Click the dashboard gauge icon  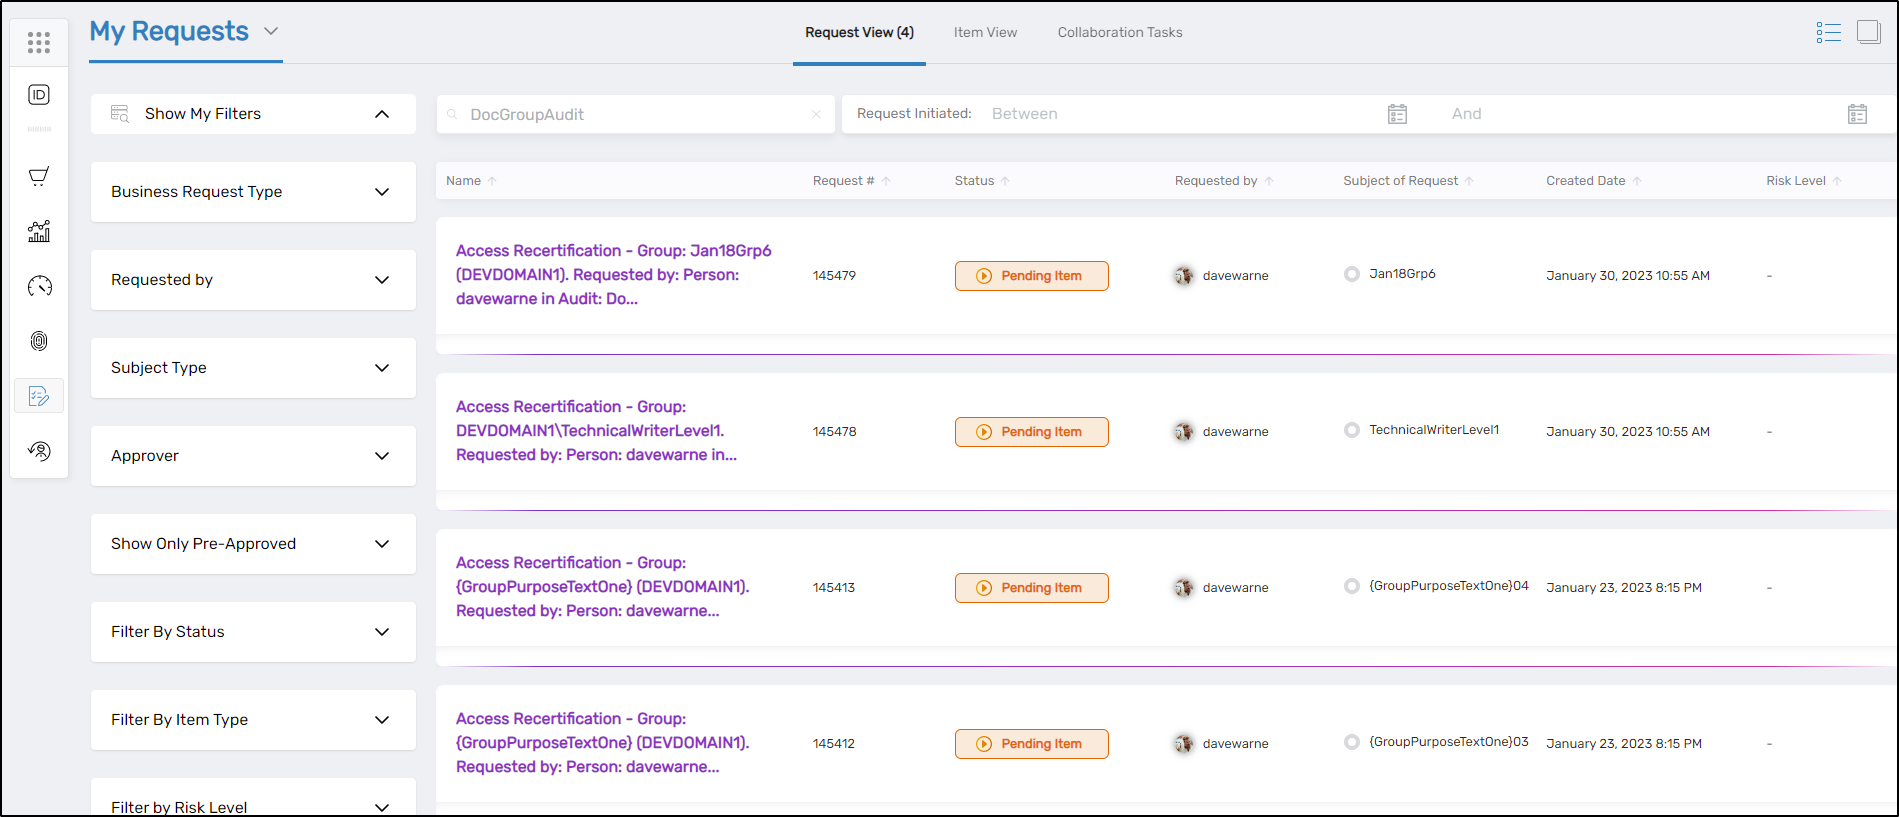click(x=39, y=287)
